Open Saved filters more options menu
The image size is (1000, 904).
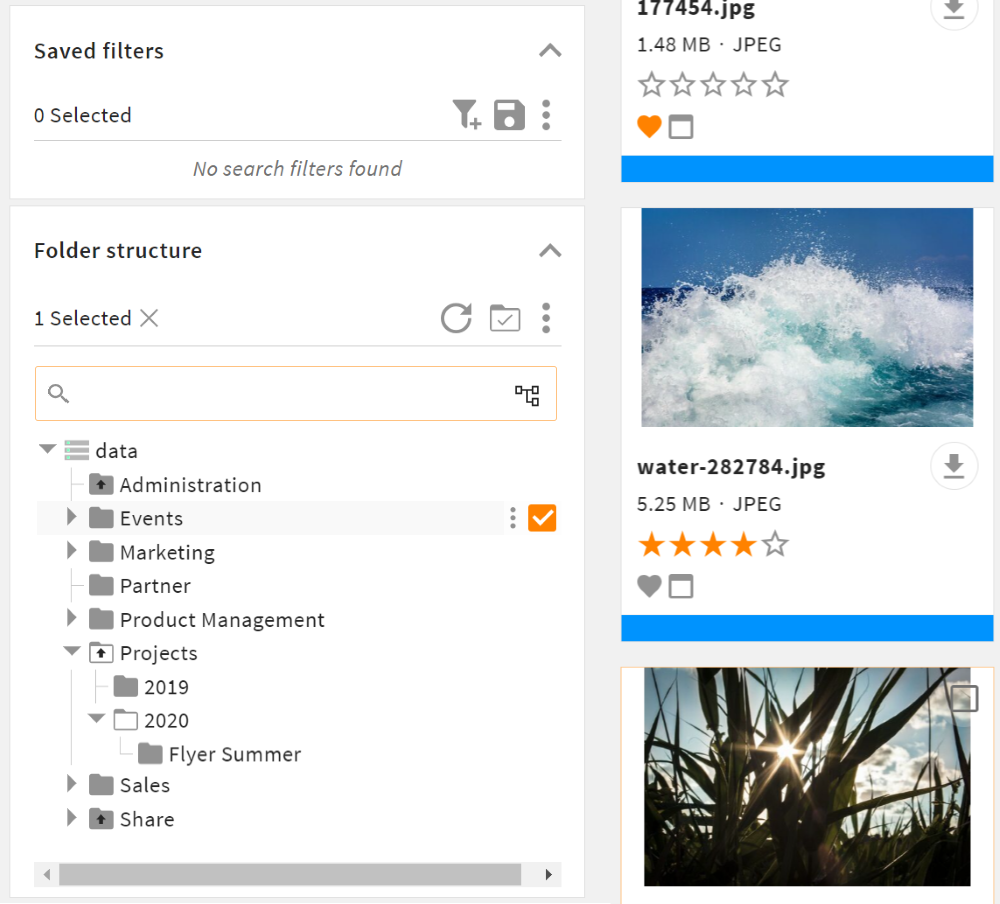[x=546, y=115]
